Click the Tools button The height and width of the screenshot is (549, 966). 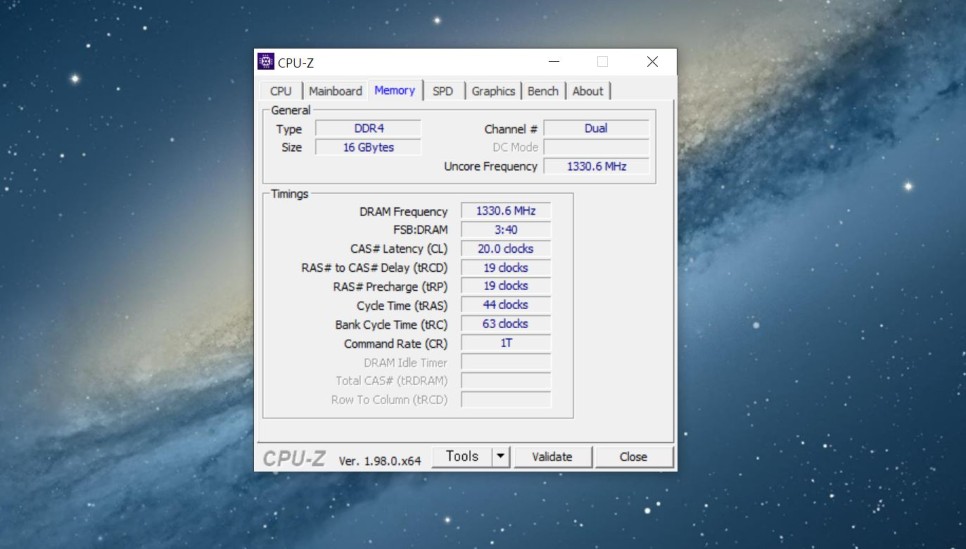click(x=462, y=457)
